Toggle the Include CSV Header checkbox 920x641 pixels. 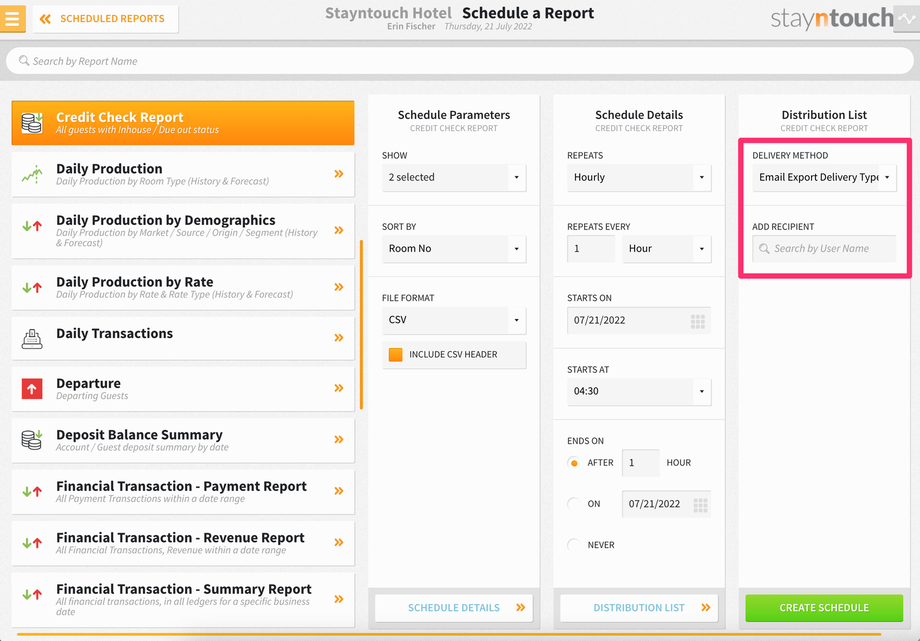395,355
